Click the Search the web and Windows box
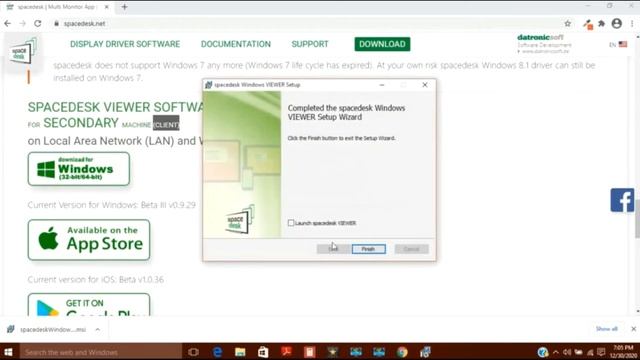 [100, 352]
